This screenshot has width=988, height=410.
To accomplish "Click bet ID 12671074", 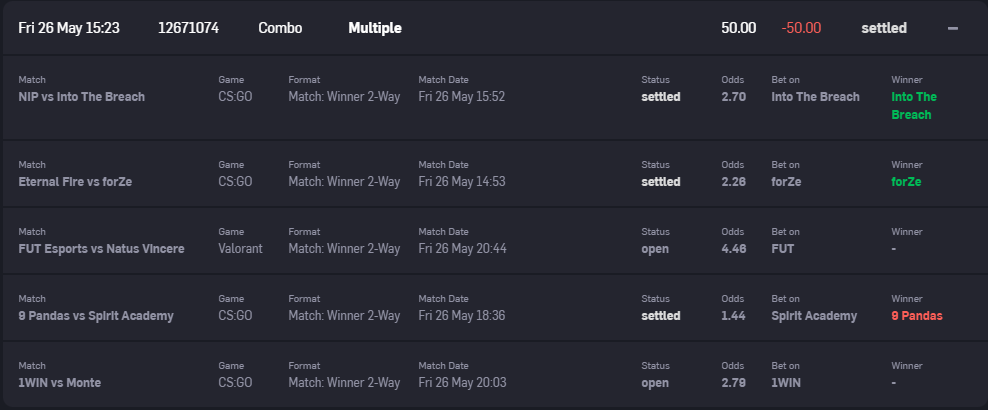I will pyautogui.click(x=188, y=28).
